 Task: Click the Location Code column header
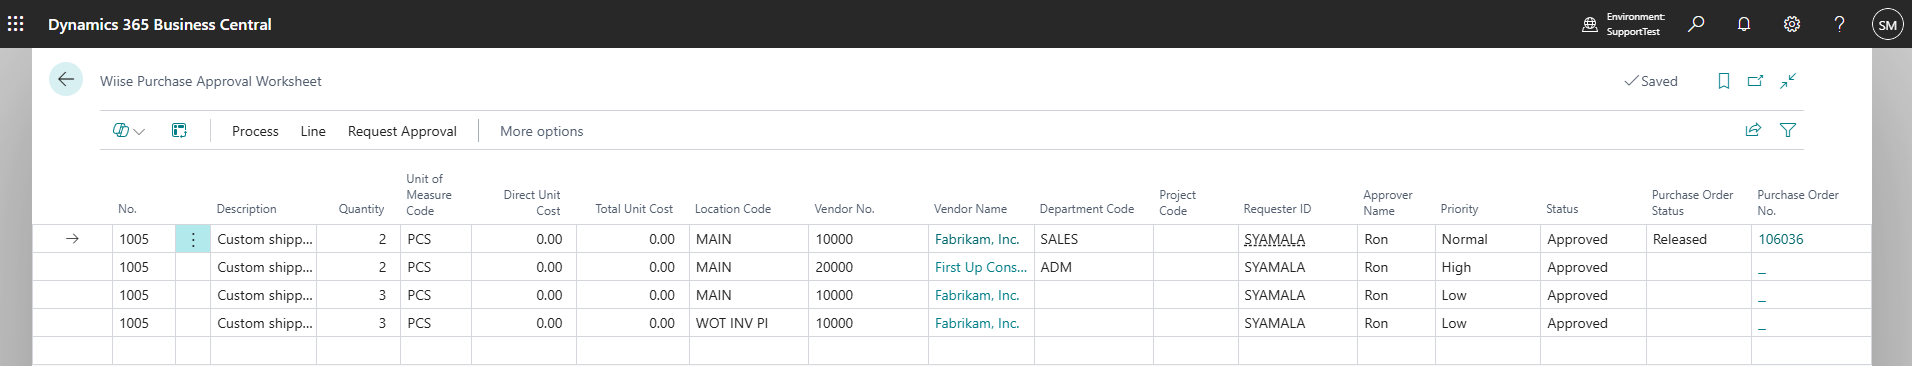point(733,209)
